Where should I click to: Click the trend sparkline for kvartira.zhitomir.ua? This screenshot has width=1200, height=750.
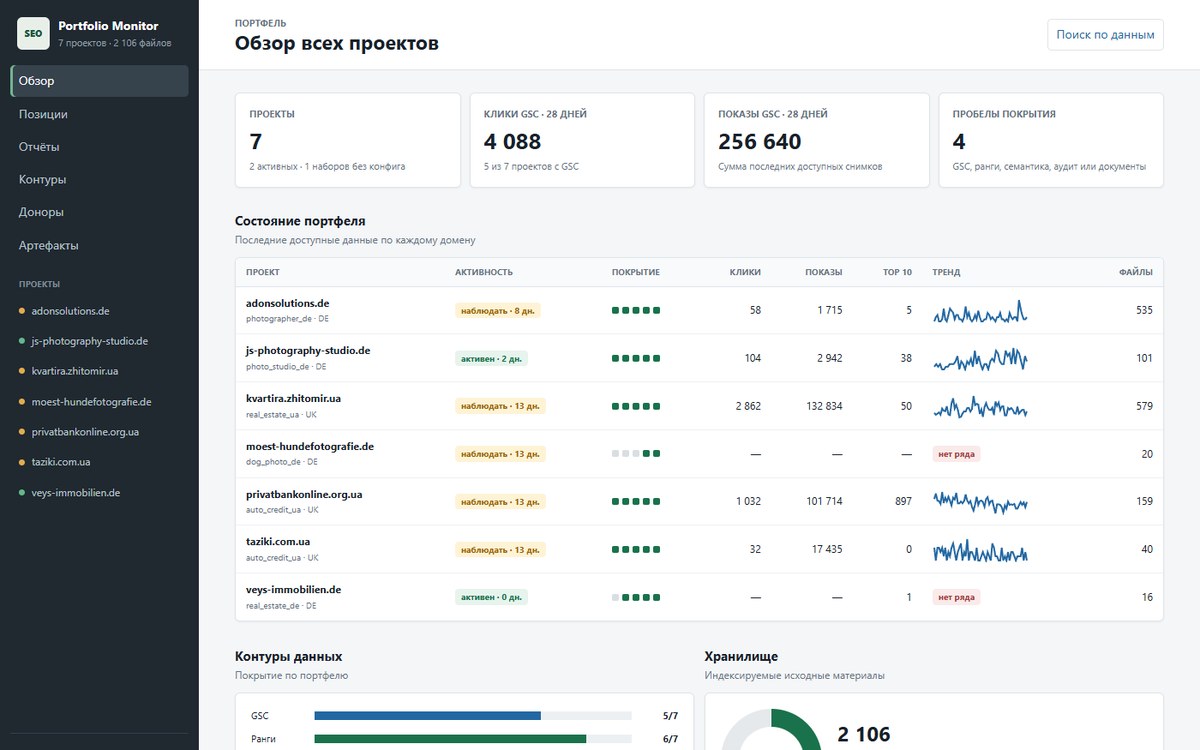click(x=980, y=407)
